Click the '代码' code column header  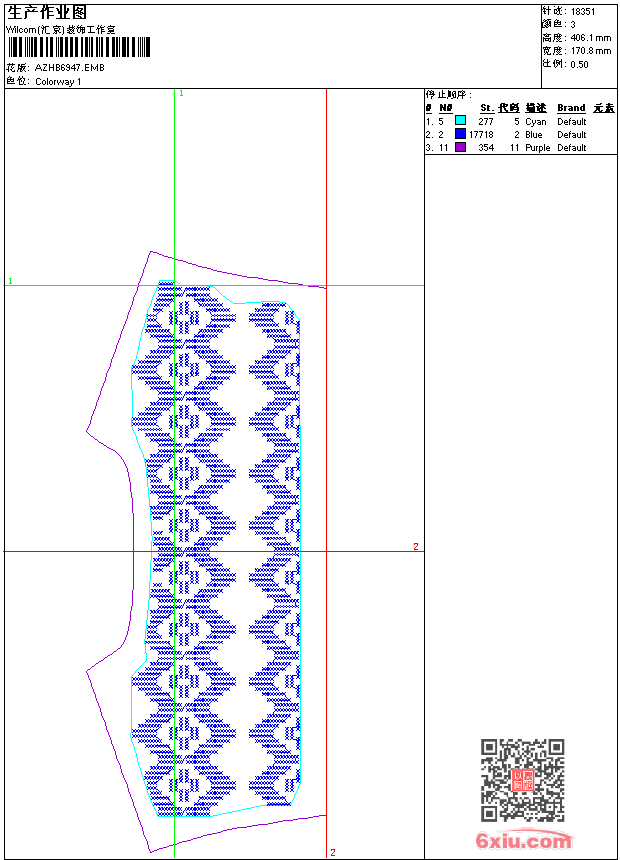(x=509, y=108)
